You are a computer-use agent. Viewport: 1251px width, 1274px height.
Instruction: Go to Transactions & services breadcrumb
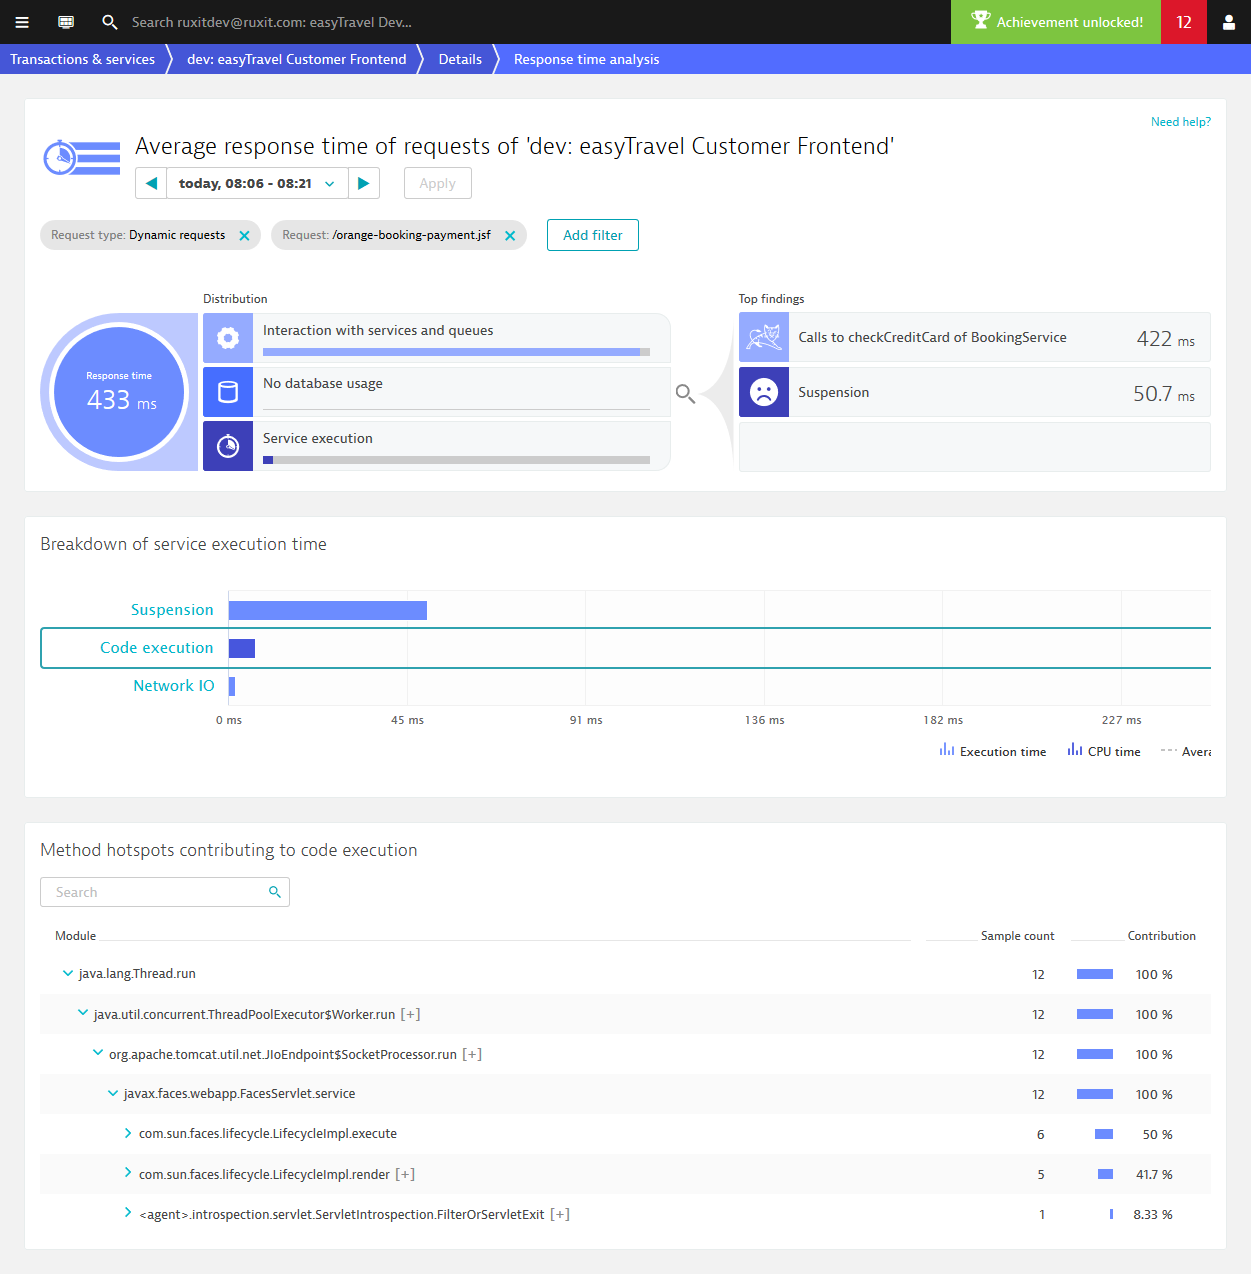click(x=83, y=59)
